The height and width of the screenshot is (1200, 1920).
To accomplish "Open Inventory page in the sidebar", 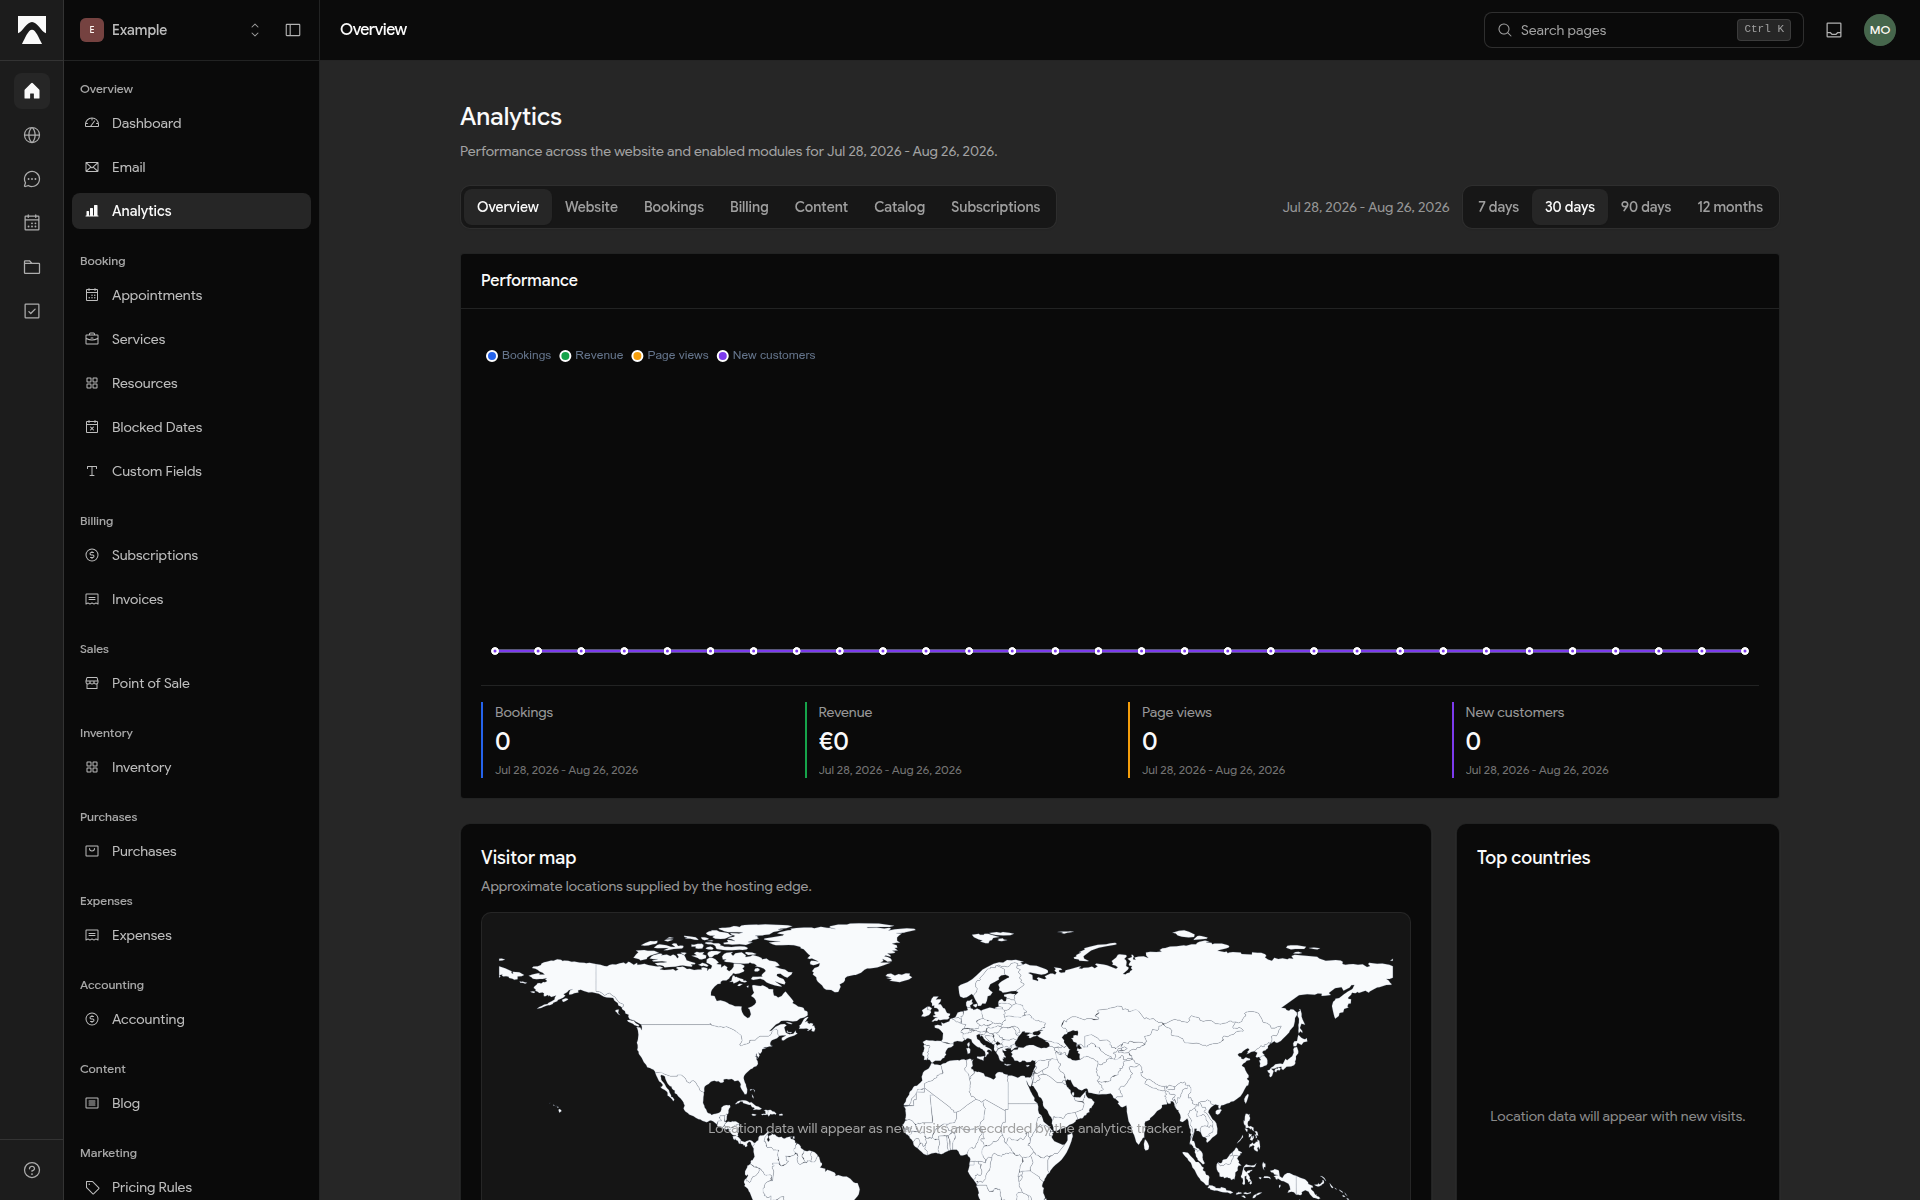I will coord(191,767).
